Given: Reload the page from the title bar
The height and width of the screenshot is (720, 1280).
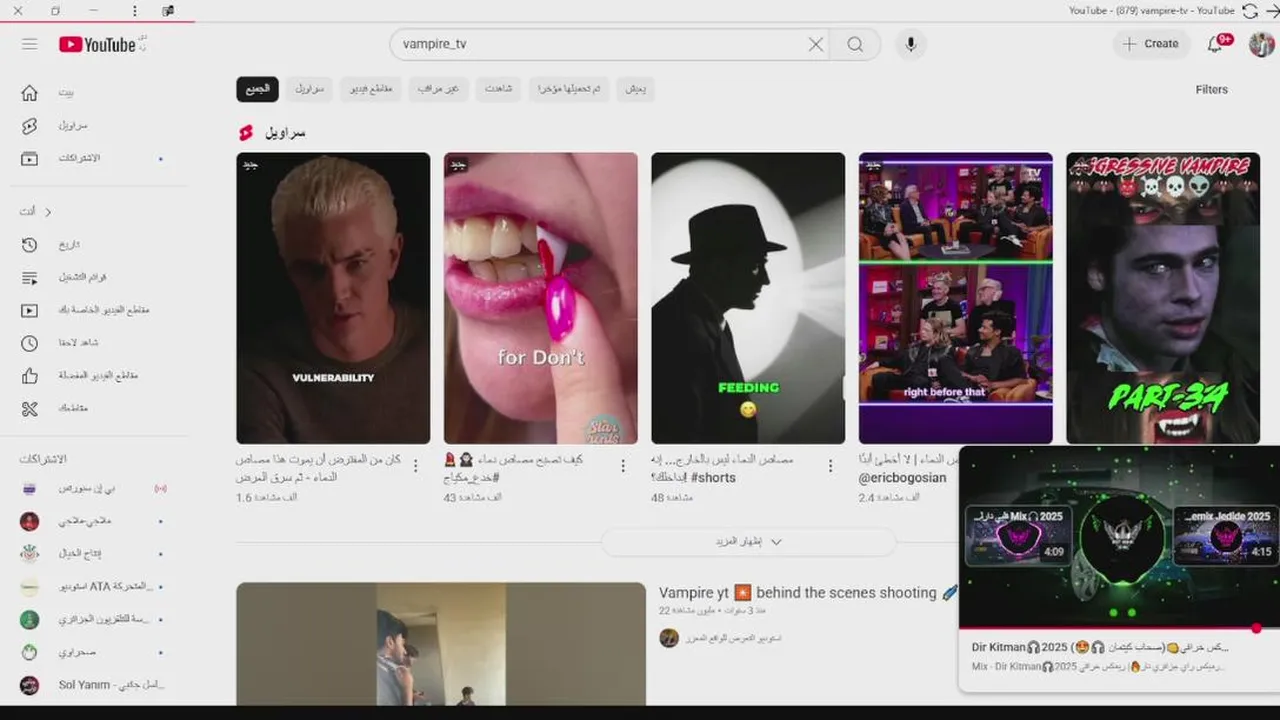Looking at the screenshot, I should click(1250, 11).
